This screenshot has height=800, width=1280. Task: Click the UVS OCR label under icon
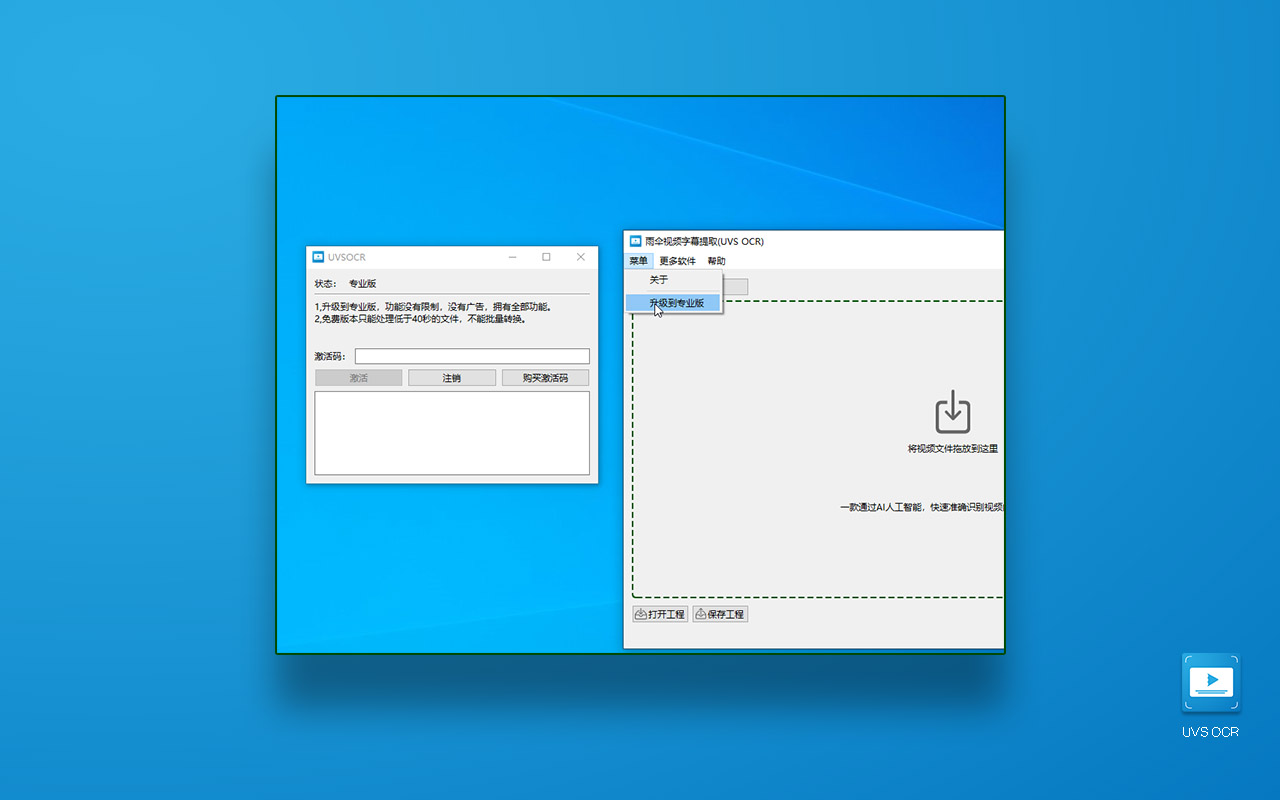1210,732
